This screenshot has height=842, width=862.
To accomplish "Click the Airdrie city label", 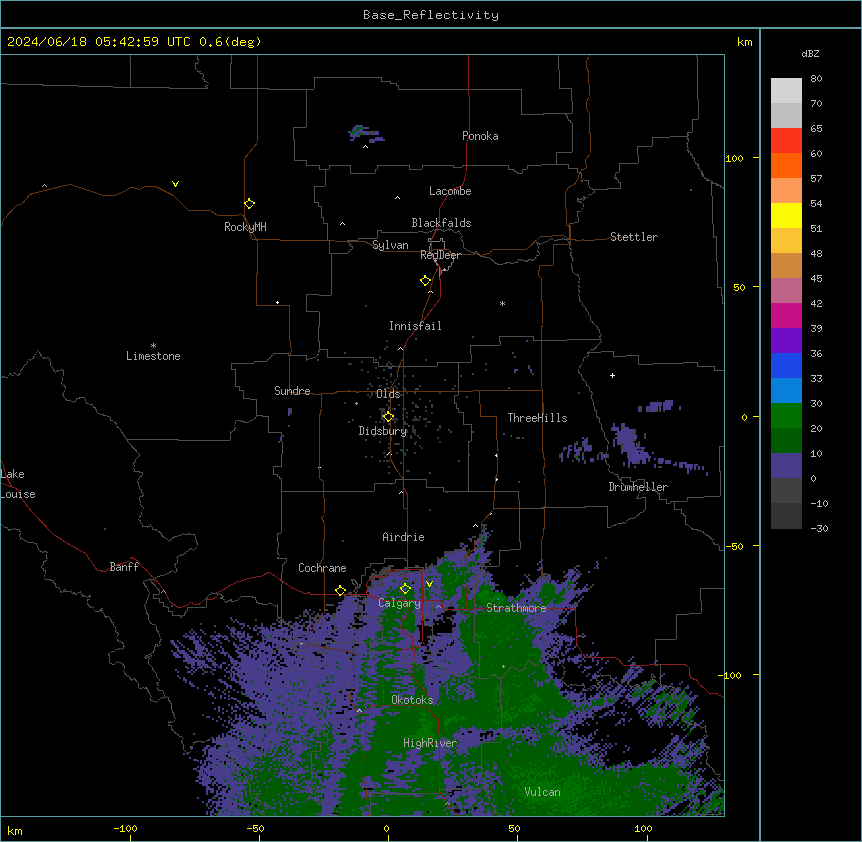I will [x=403, y=537].
